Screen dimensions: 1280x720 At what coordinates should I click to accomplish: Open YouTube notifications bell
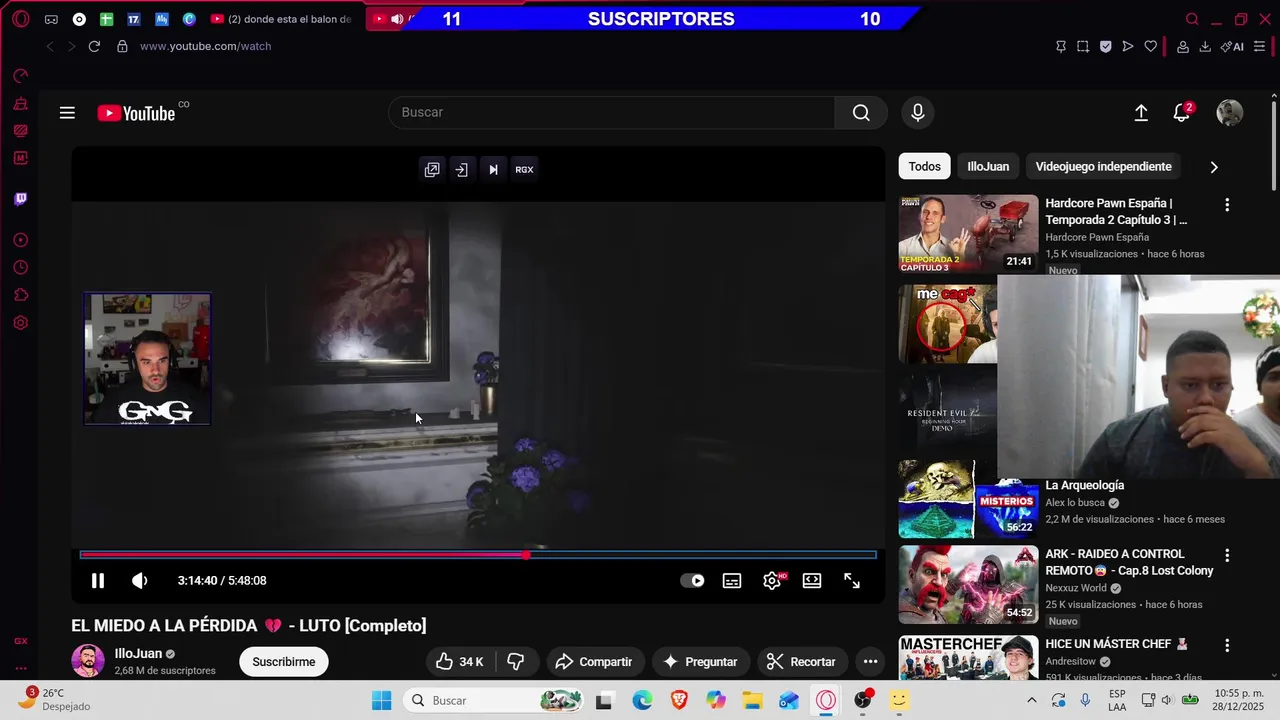[x=1182, y=113]
